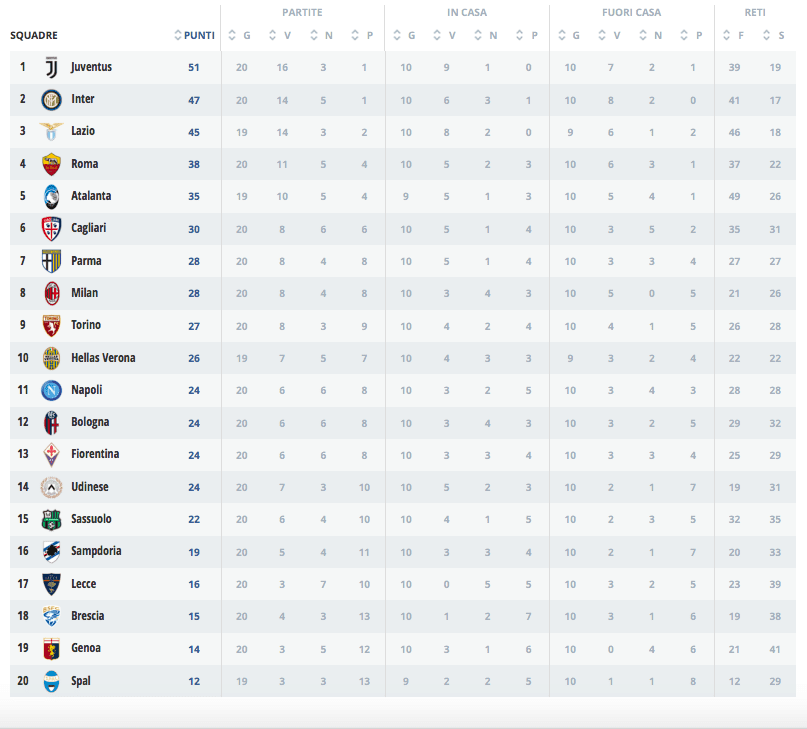Click the Lazio eagle crest
This screenshot has height=729, width=807.
click(x=51, y=132)
